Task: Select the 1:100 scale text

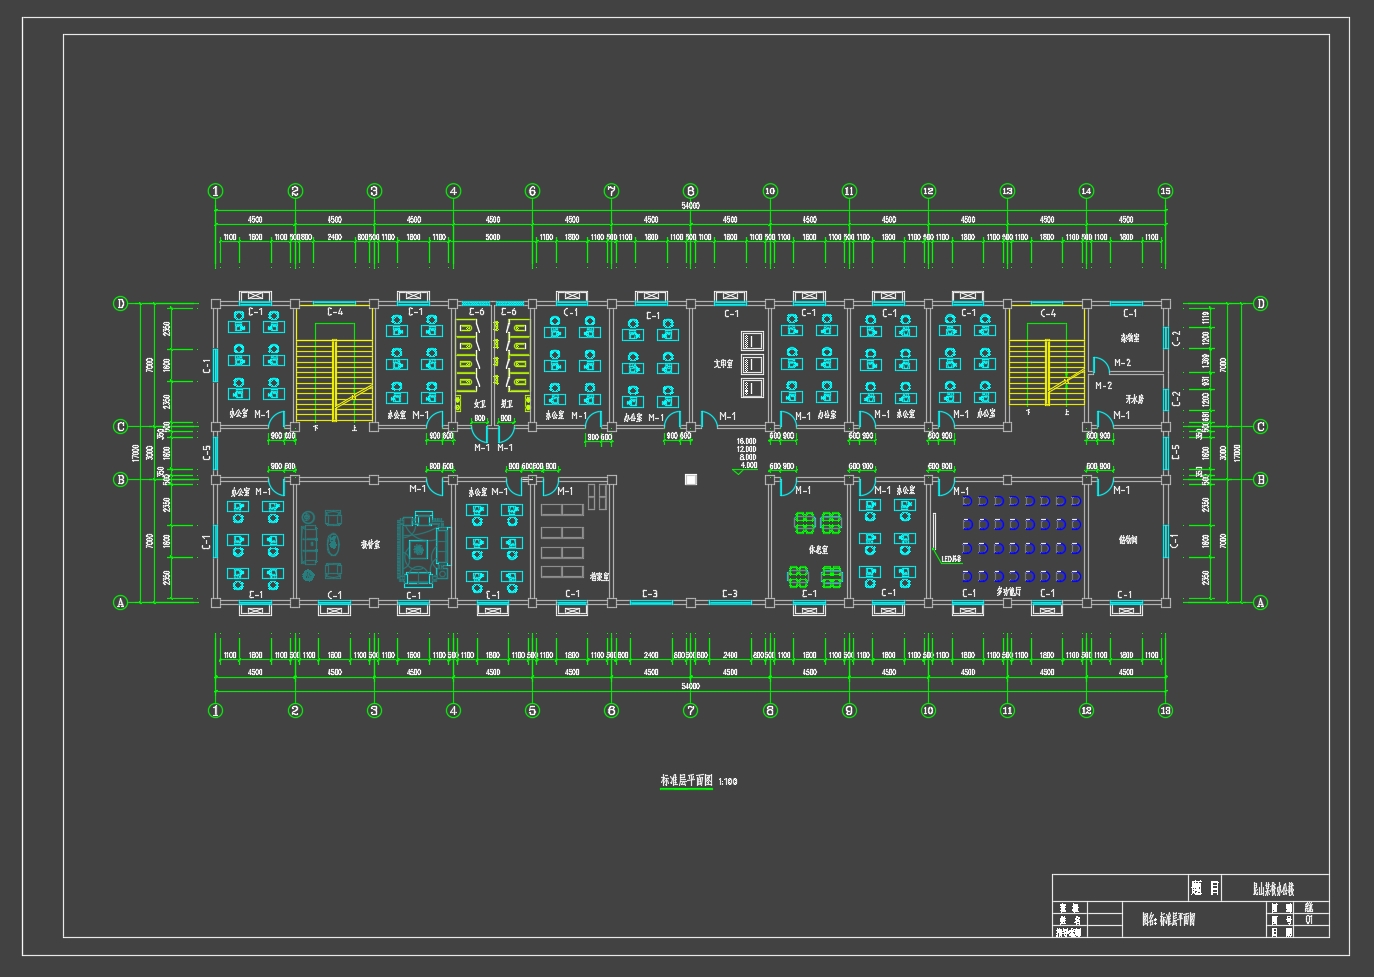Action: pyautogui.click(x=728, y=782)
